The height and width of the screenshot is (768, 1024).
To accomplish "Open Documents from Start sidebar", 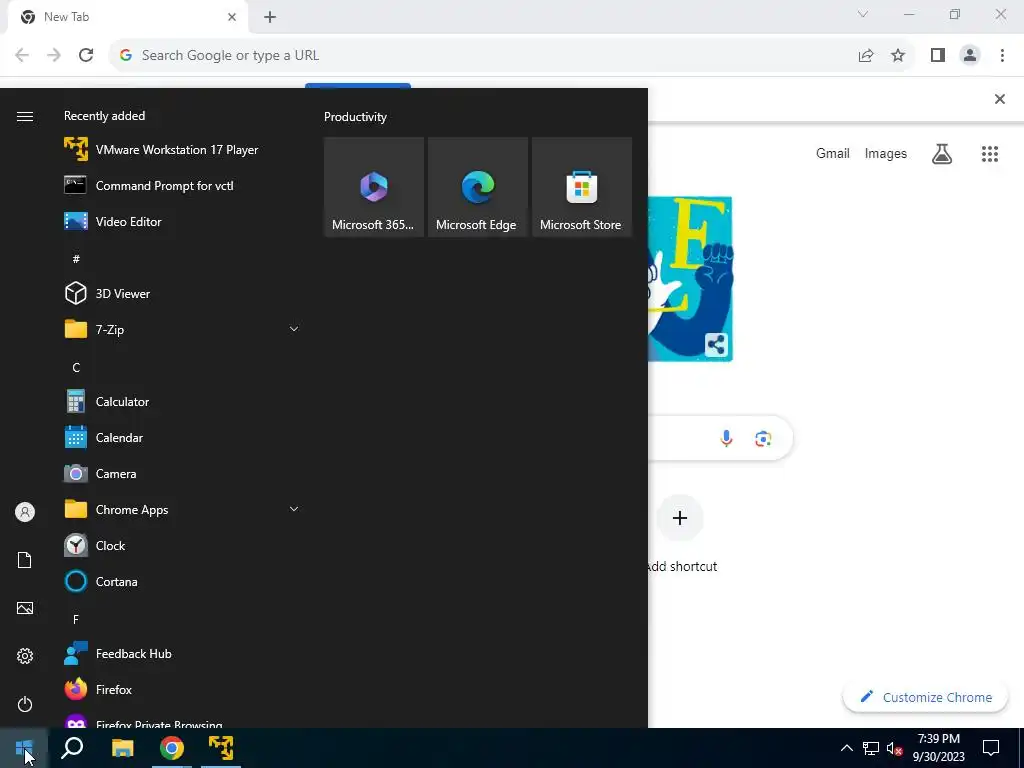I will tap(25, 560).
